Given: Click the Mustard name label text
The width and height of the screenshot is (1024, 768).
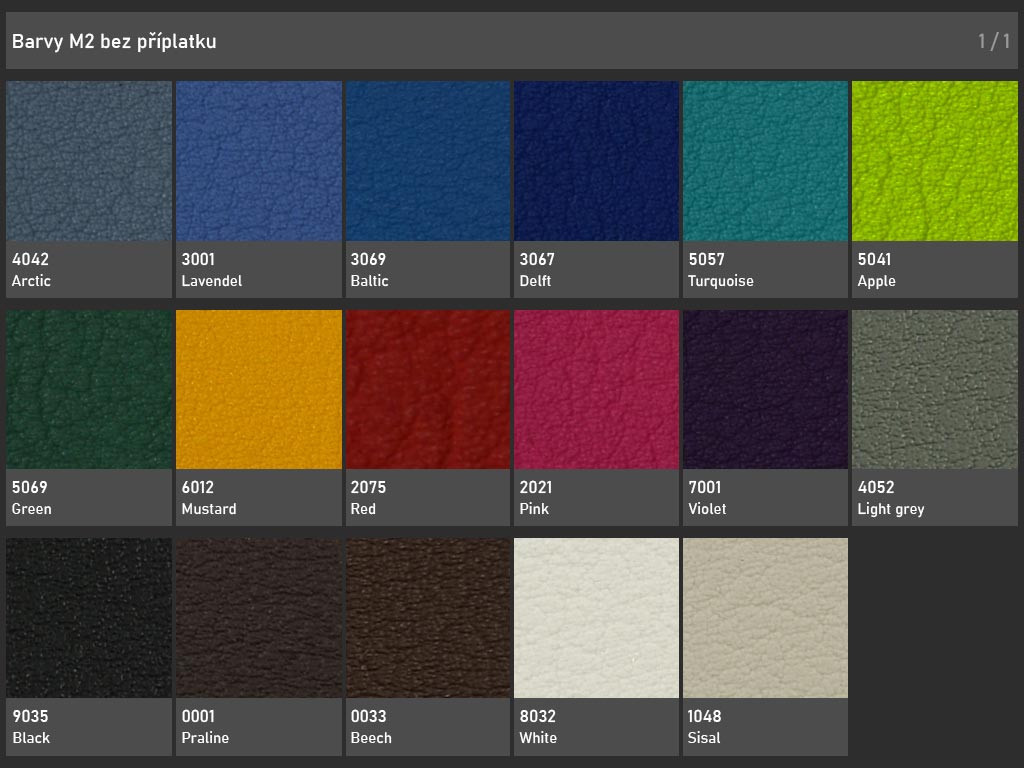Looking at the screenshot, I should coord(209,509).
